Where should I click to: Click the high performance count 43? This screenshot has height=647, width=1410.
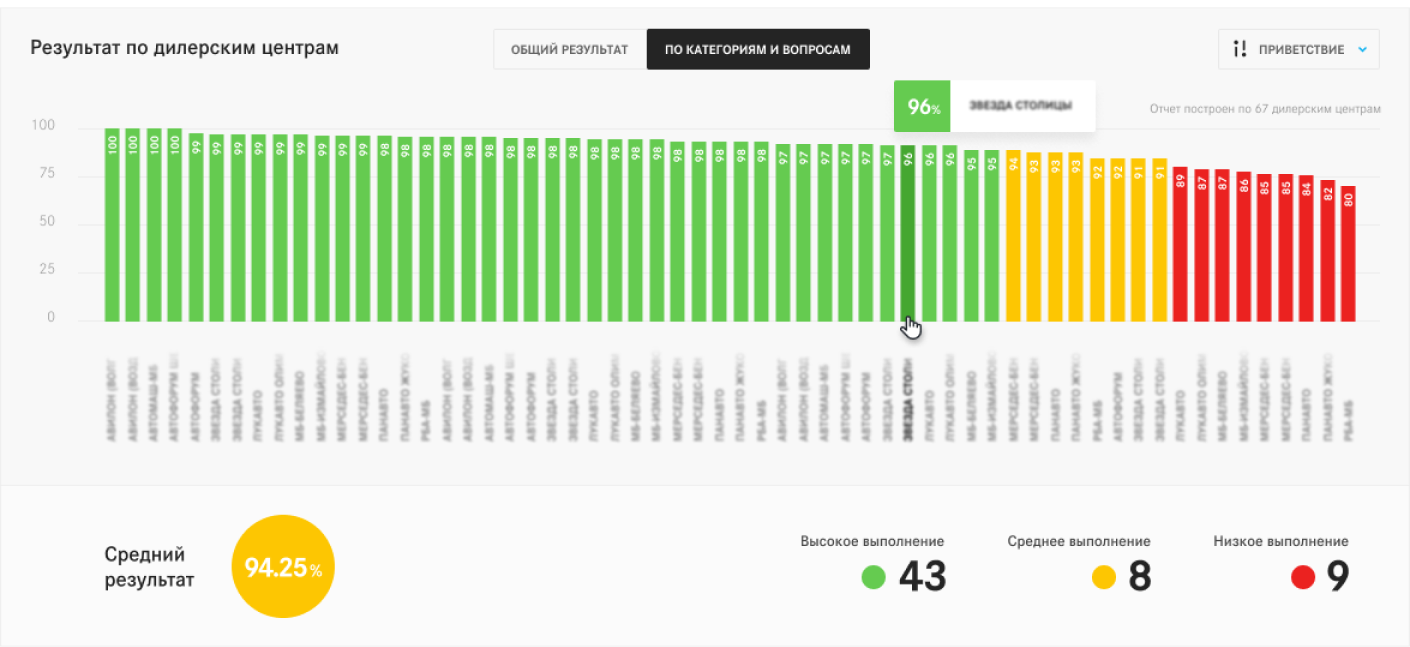click(922, 577)
